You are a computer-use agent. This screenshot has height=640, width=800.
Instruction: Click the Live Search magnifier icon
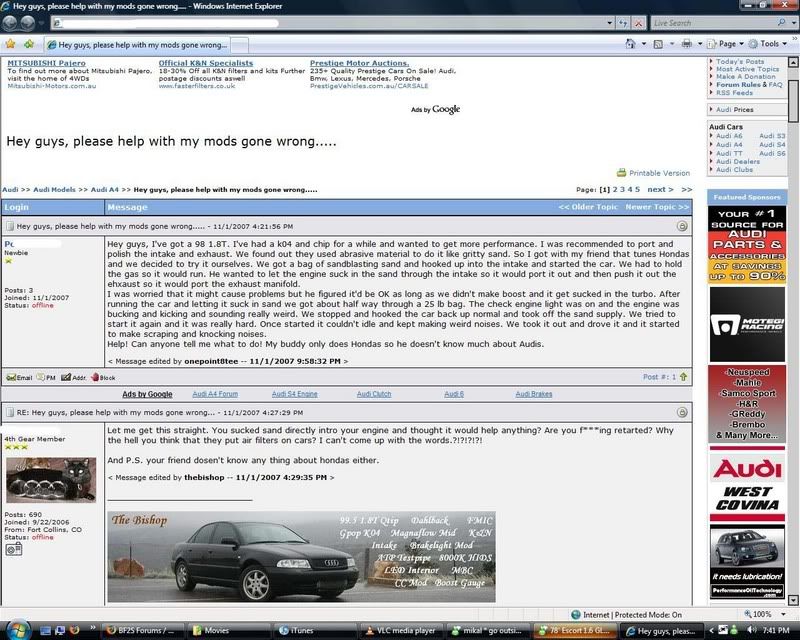click(781, 22)
